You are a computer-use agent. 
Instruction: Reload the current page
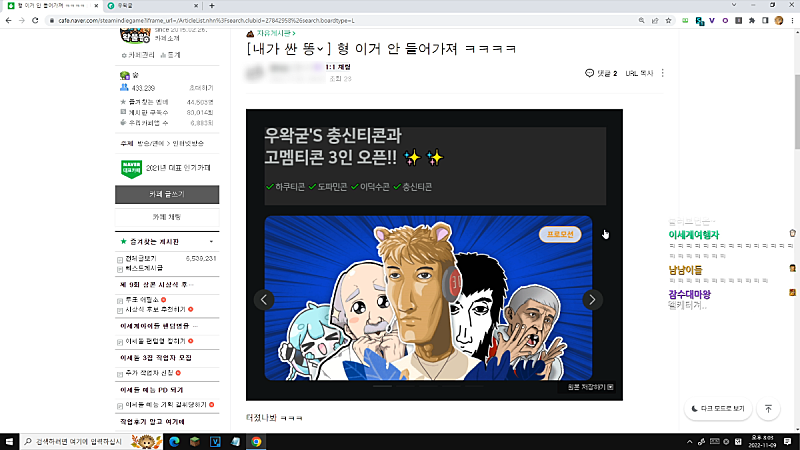[x=35, y=20]
